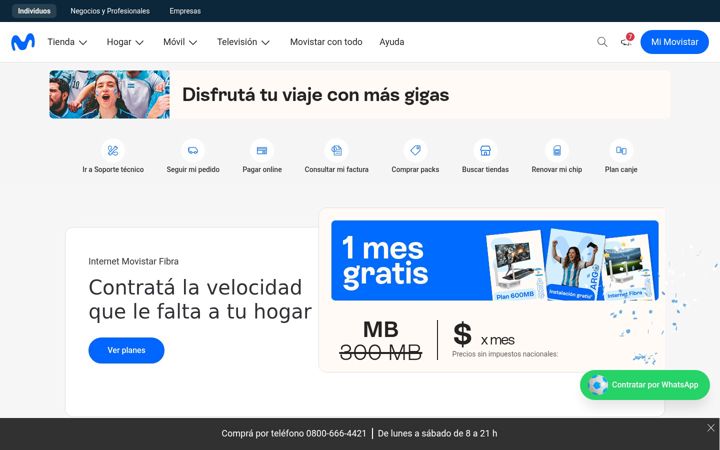Open Movistar con todo
This screenshot has height=450, width=720.
[x=326, y=42]
